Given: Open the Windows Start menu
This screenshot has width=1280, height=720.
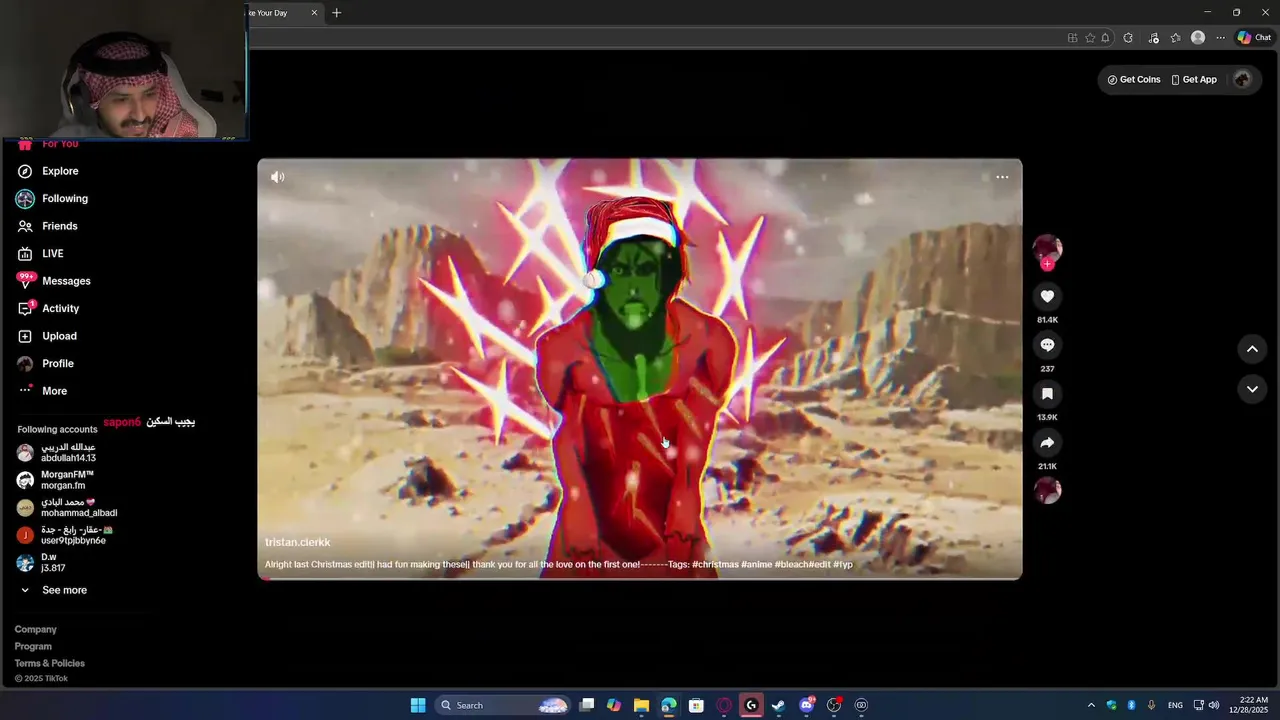Looking at the screenshot, I should (418, 705).
